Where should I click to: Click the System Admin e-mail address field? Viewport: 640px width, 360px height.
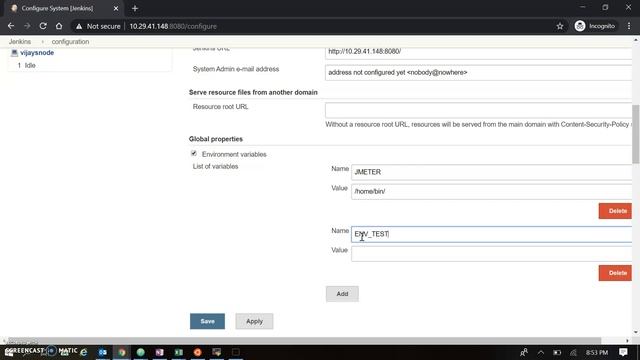pos(478,73)
